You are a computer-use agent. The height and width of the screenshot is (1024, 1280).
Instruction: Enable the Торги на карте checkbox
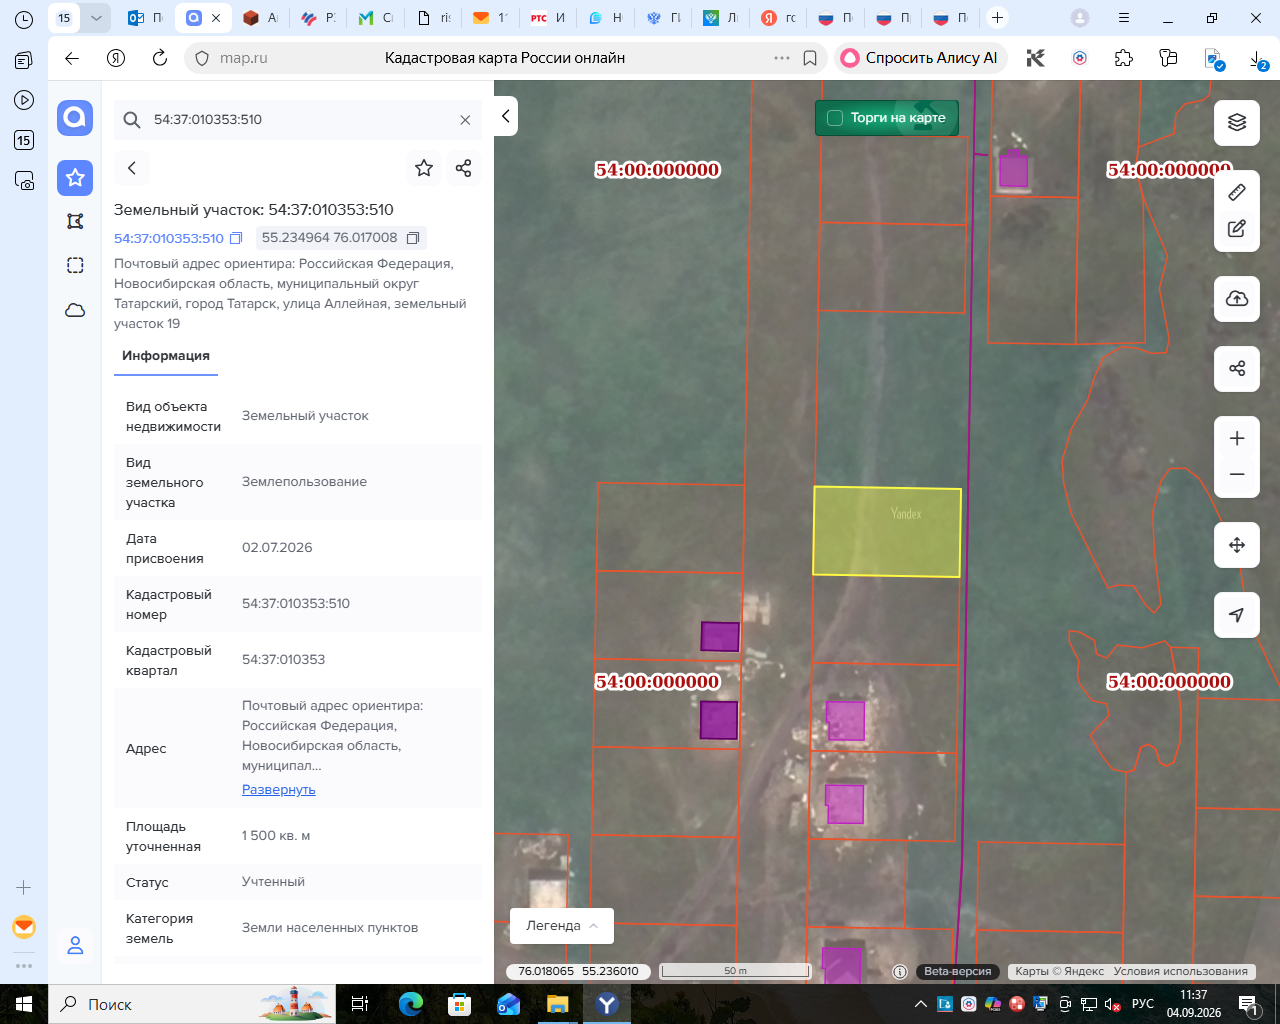(x=835, y=118)
